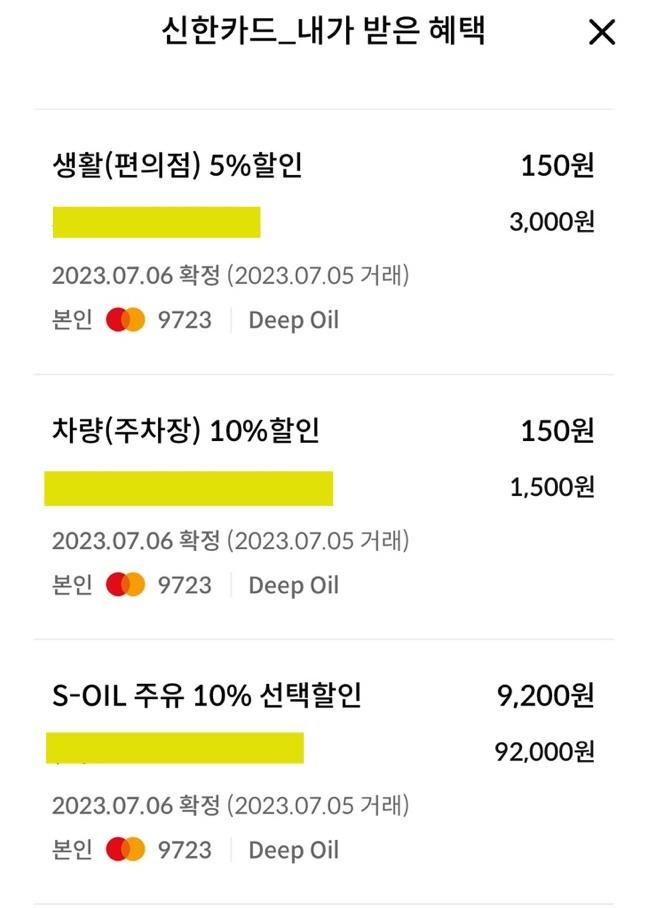Image resolution: width=657 pixels, height=908 pixels.
Task: Select 150원 discount amount for 주차장
Action: click(x=557, y=431)
